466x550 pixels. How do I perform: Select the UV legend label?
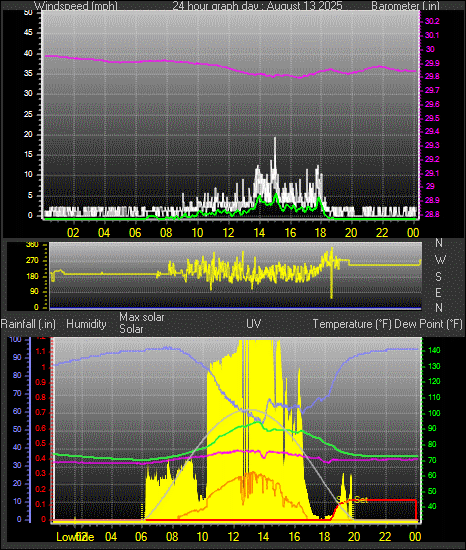click(254, 323)
